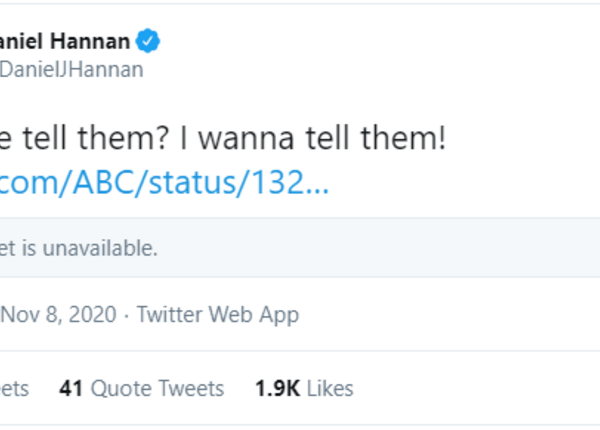Open the 41 Quote Tweets list
The height and width of the screenshot is (430, 600).
tap(141, 387)
